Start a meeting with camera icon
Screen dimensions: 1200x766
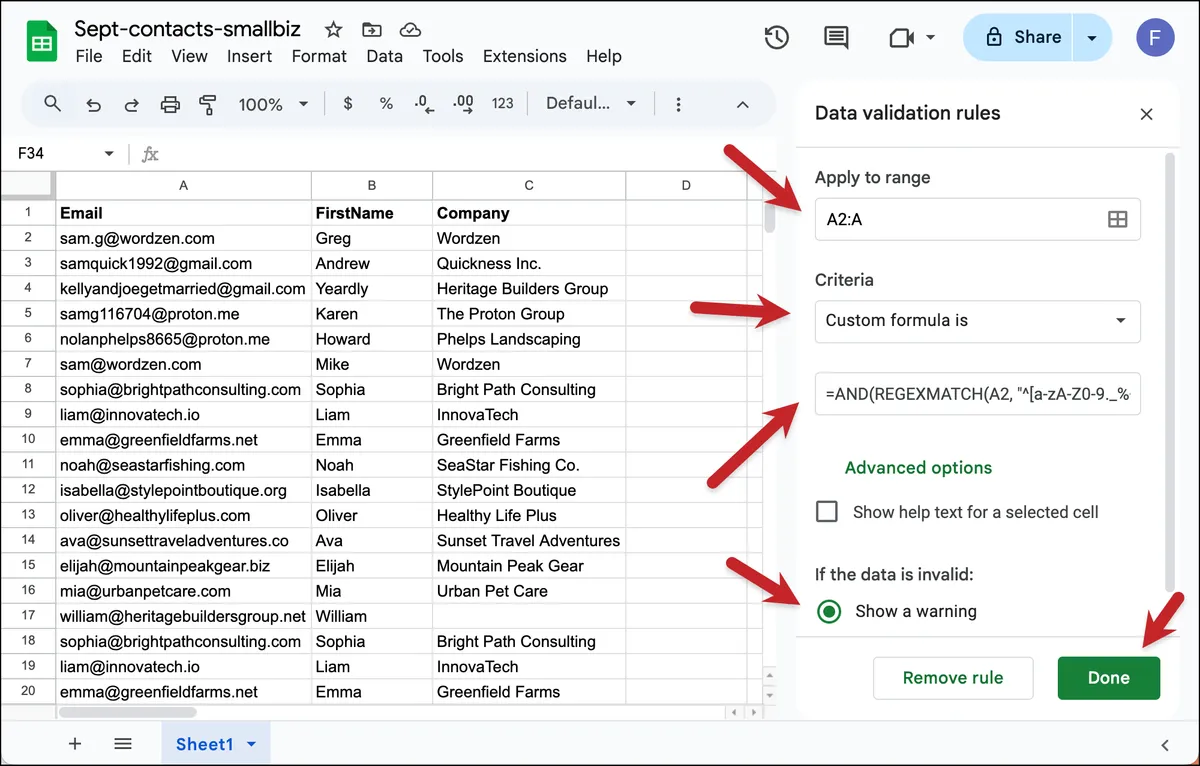pos(902,38)
